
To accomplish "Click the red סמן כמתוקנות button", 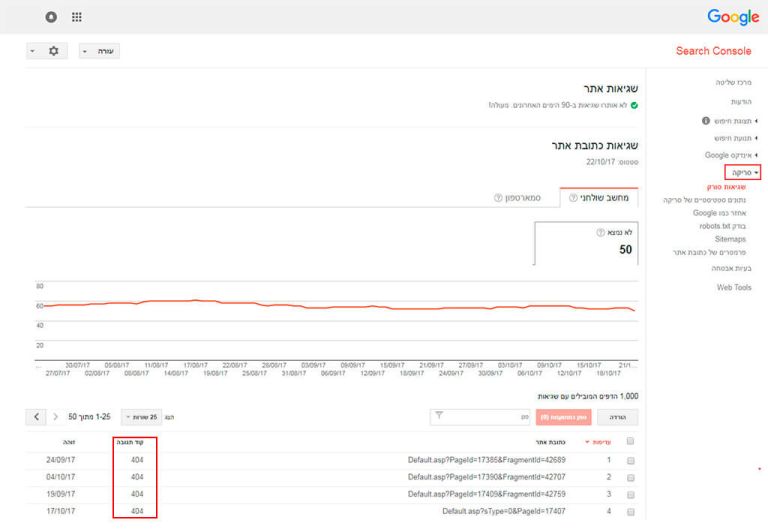I will pyautogui.click(x=564, y=417).
